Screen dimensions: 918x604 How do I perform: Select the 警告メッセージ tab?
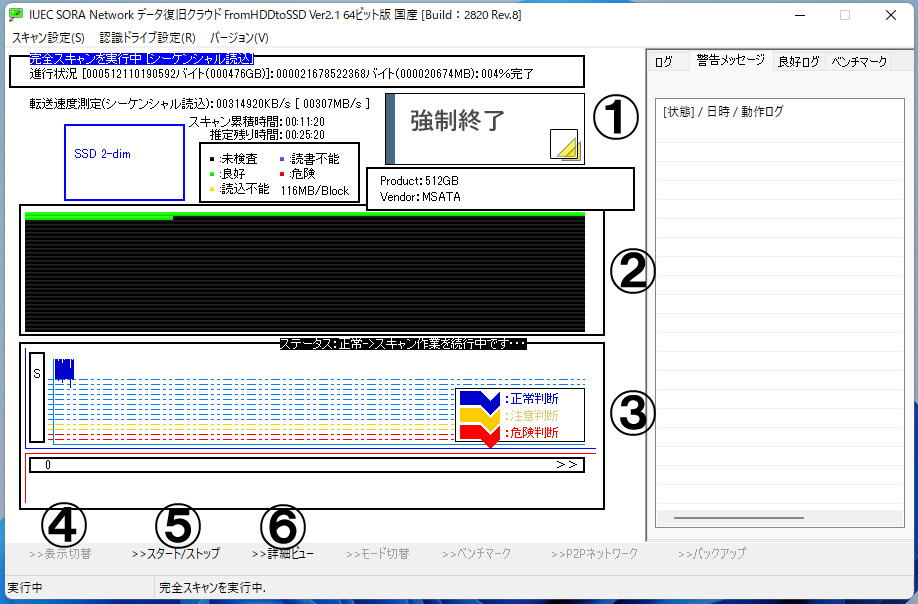(730, 61)
